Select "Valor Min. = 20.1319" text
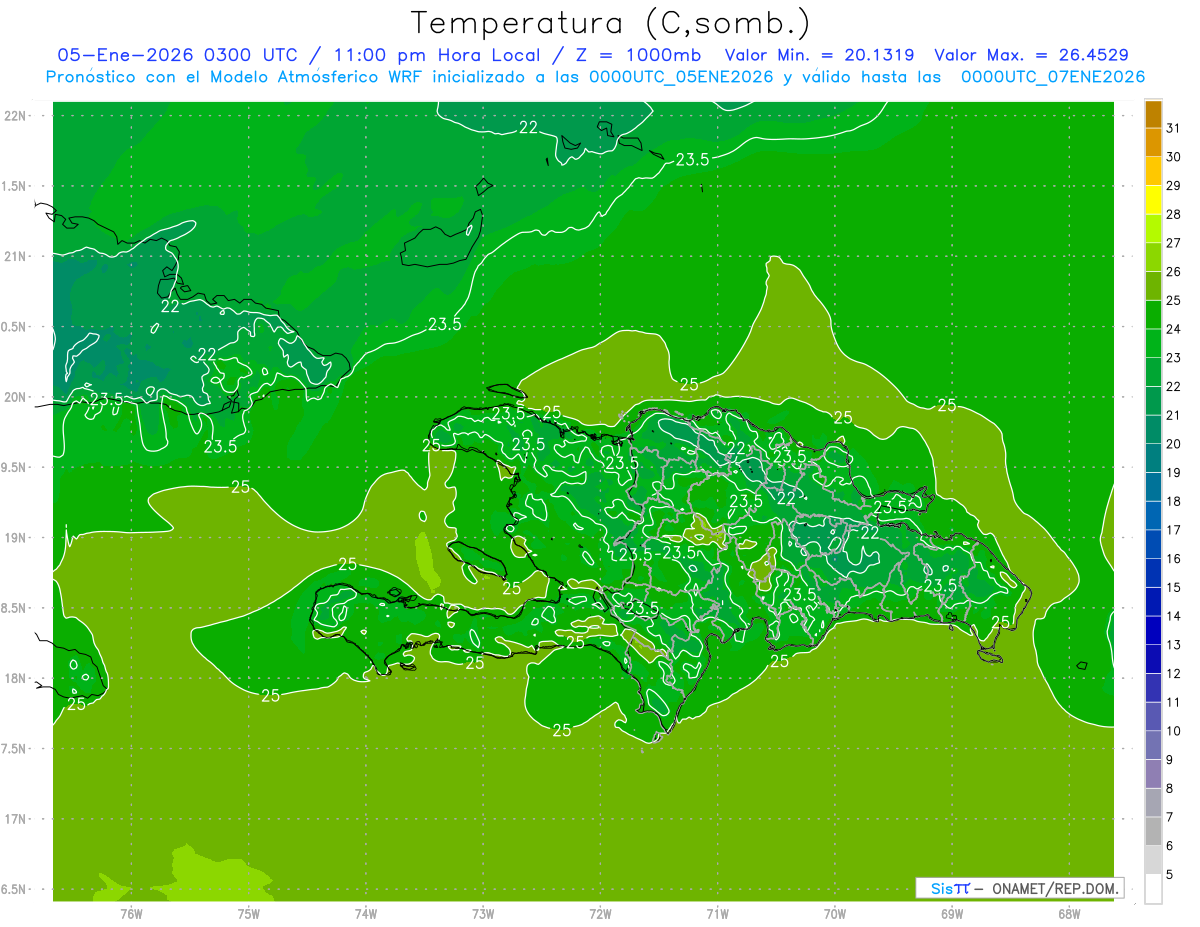 819,55
